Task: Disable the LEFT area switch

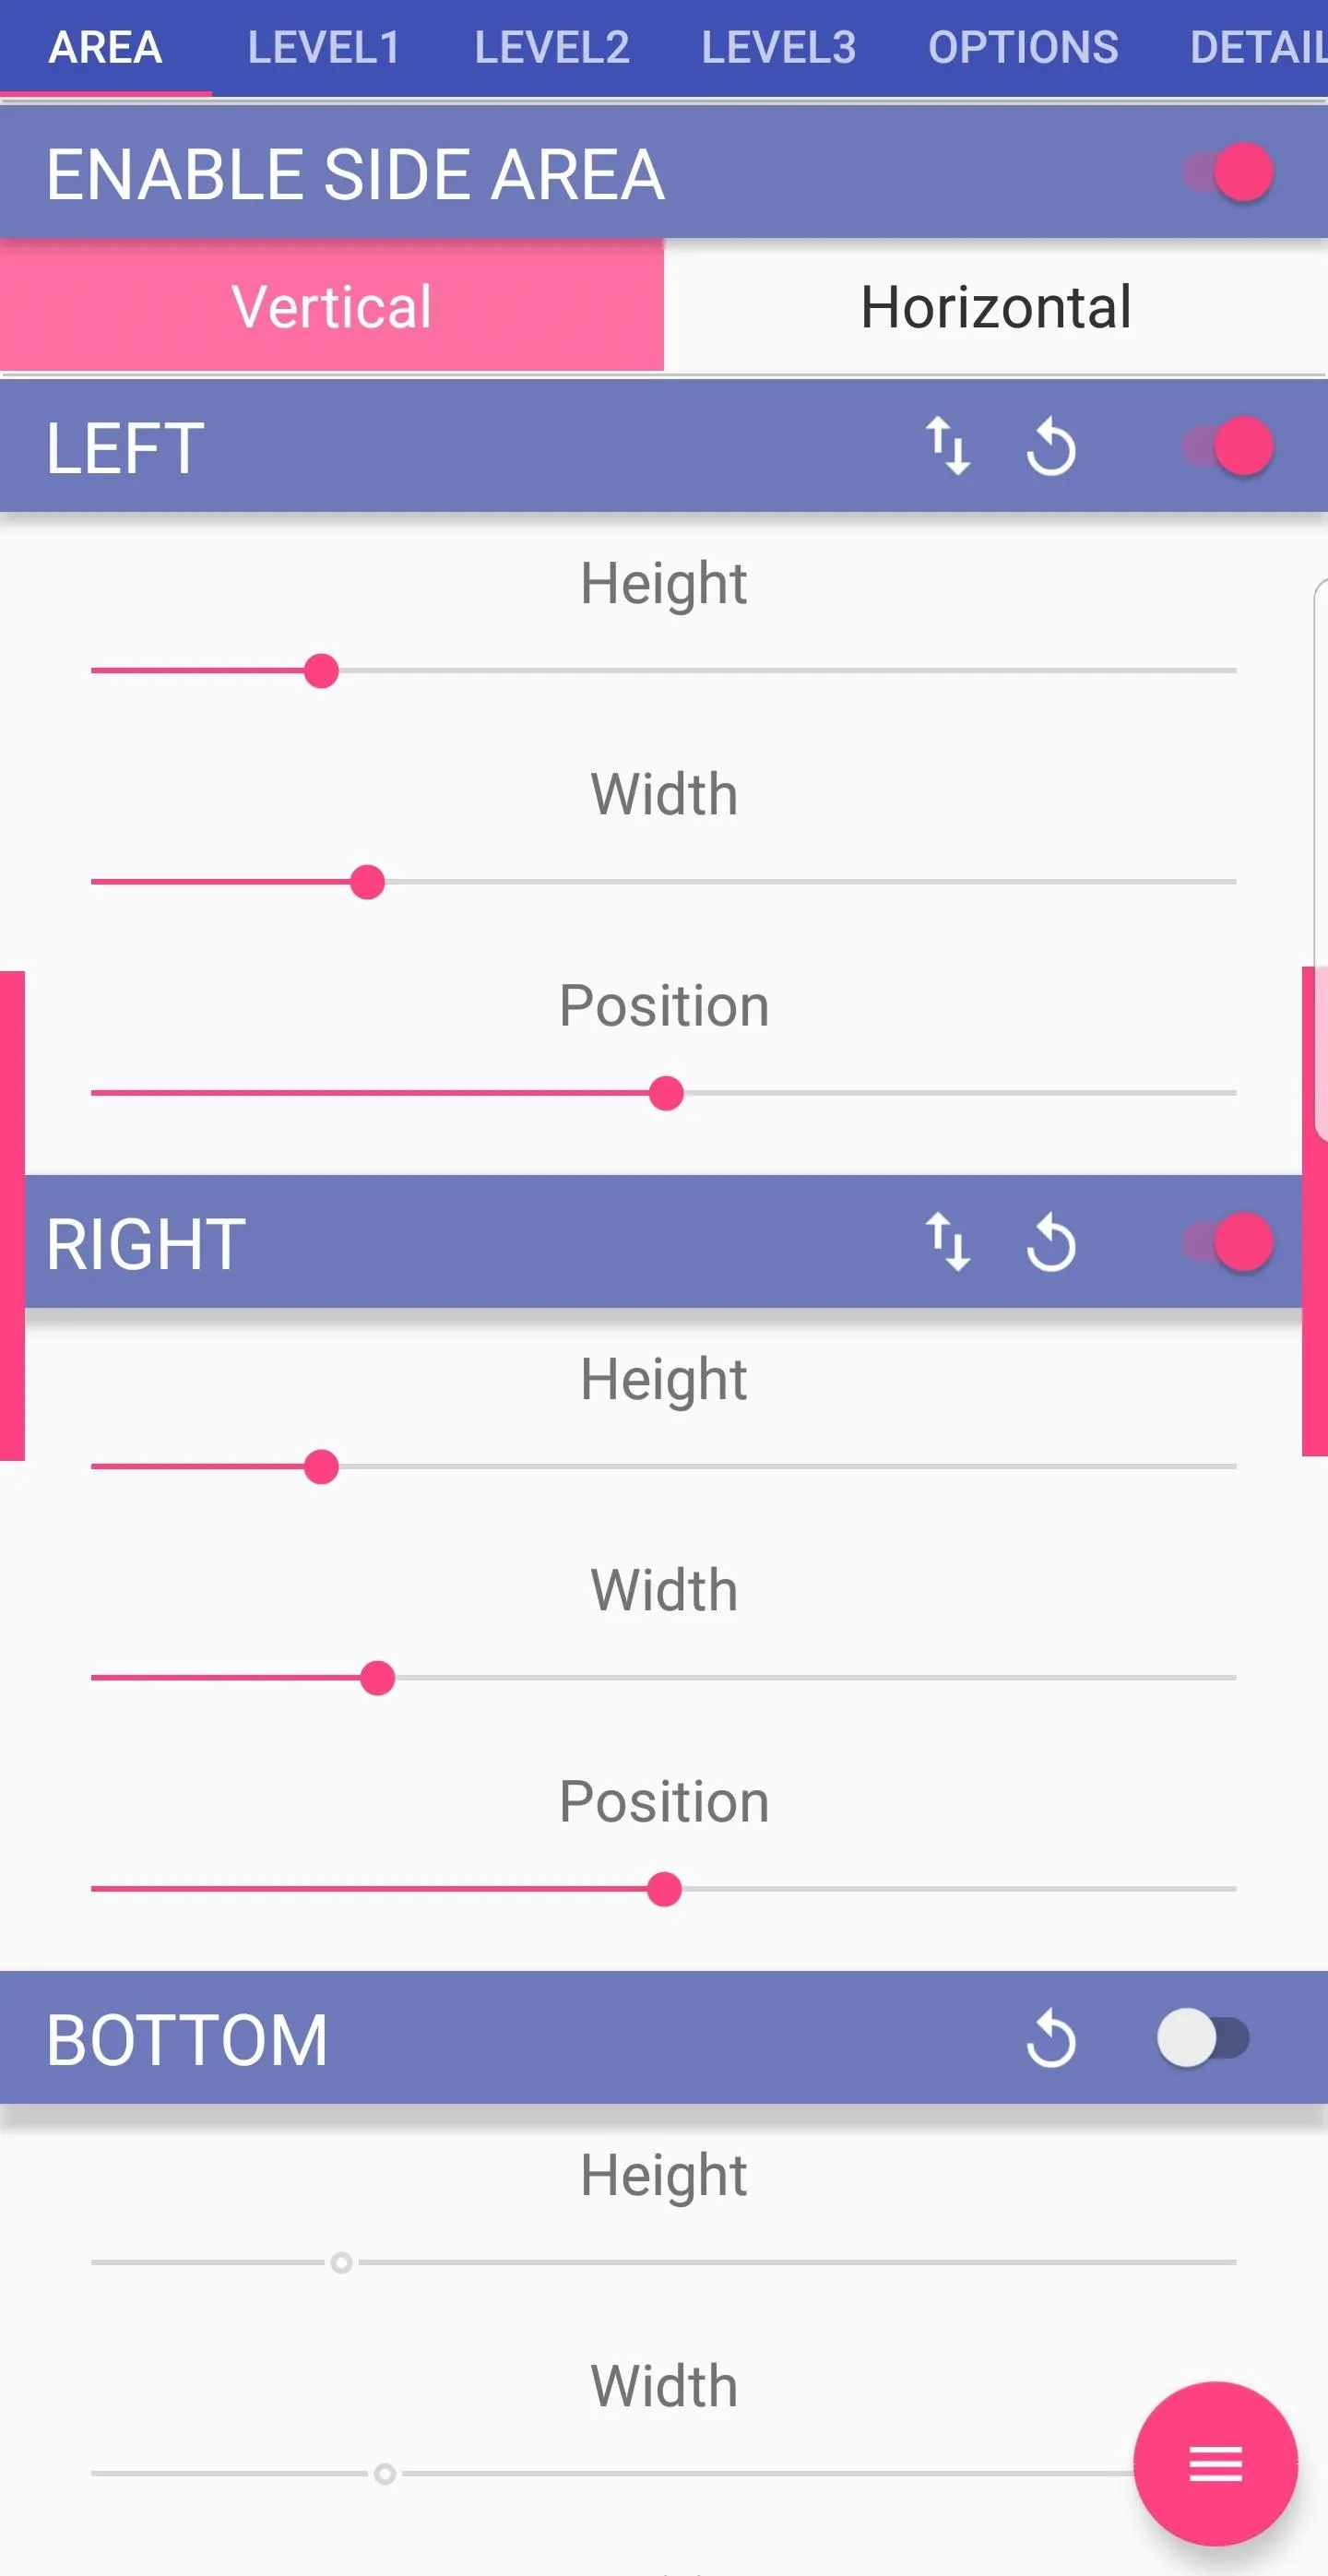Action: point(1228,446)
